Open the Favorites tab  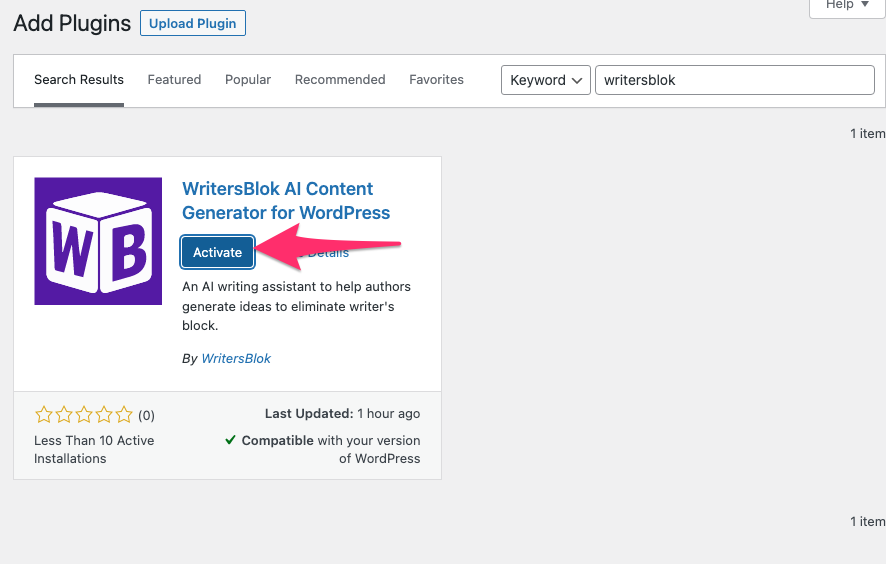436,80
